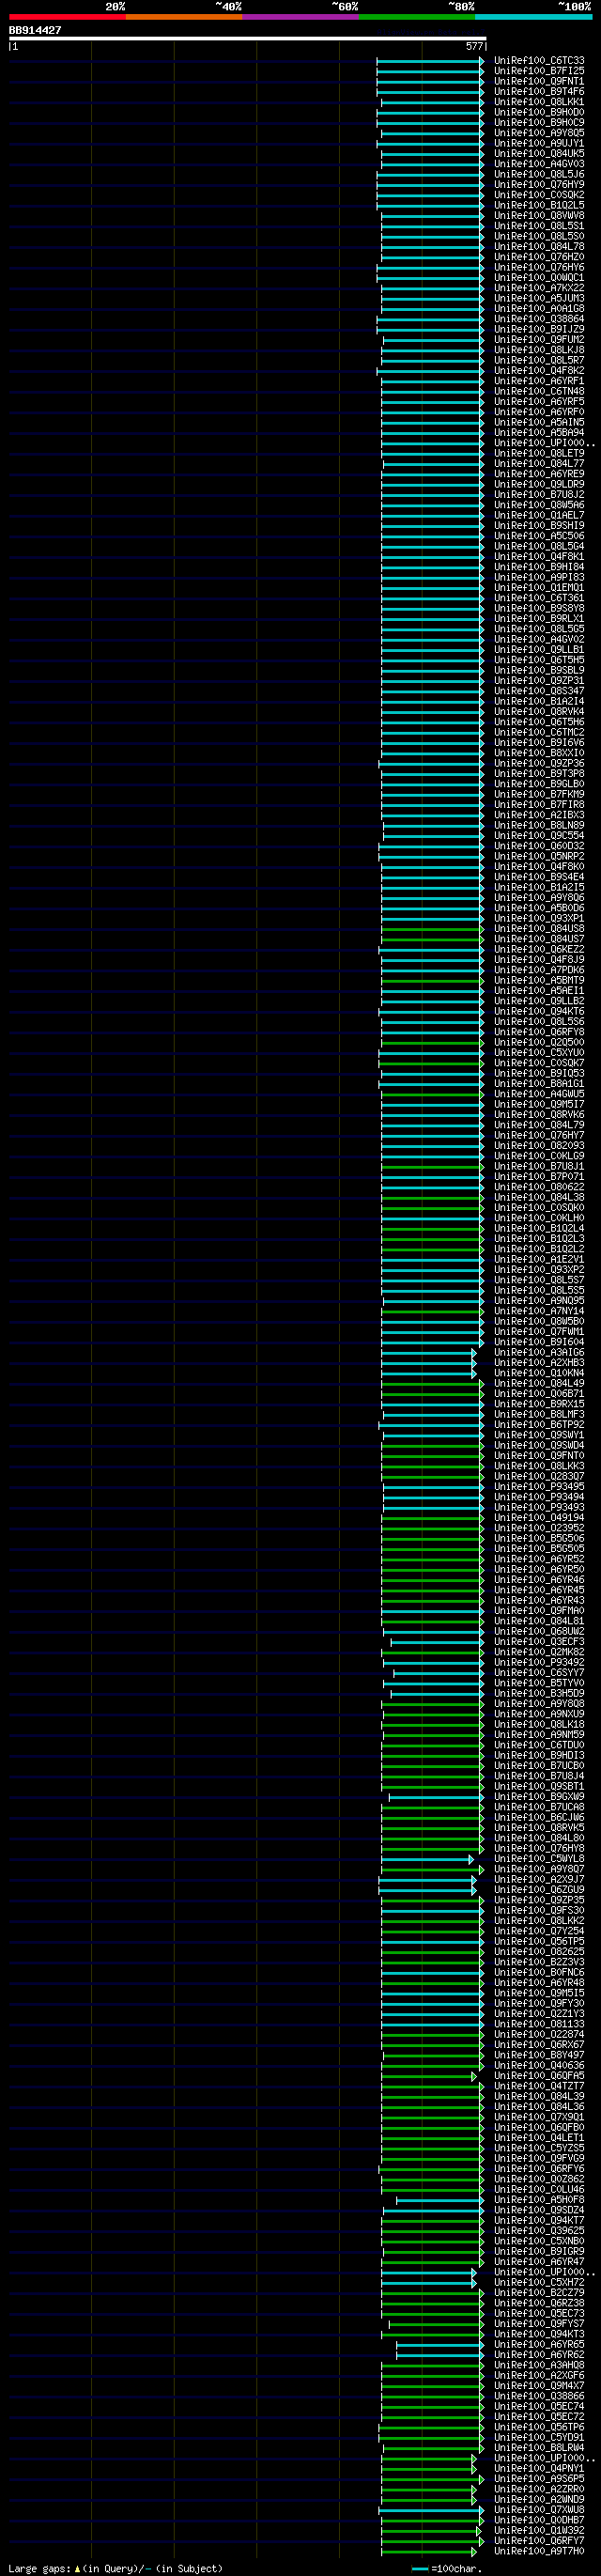Click the cyan alignment bar for UniRef100_C6TC33
The height and width of the screenshot is (2576, 601).
(x=430, y=61)
